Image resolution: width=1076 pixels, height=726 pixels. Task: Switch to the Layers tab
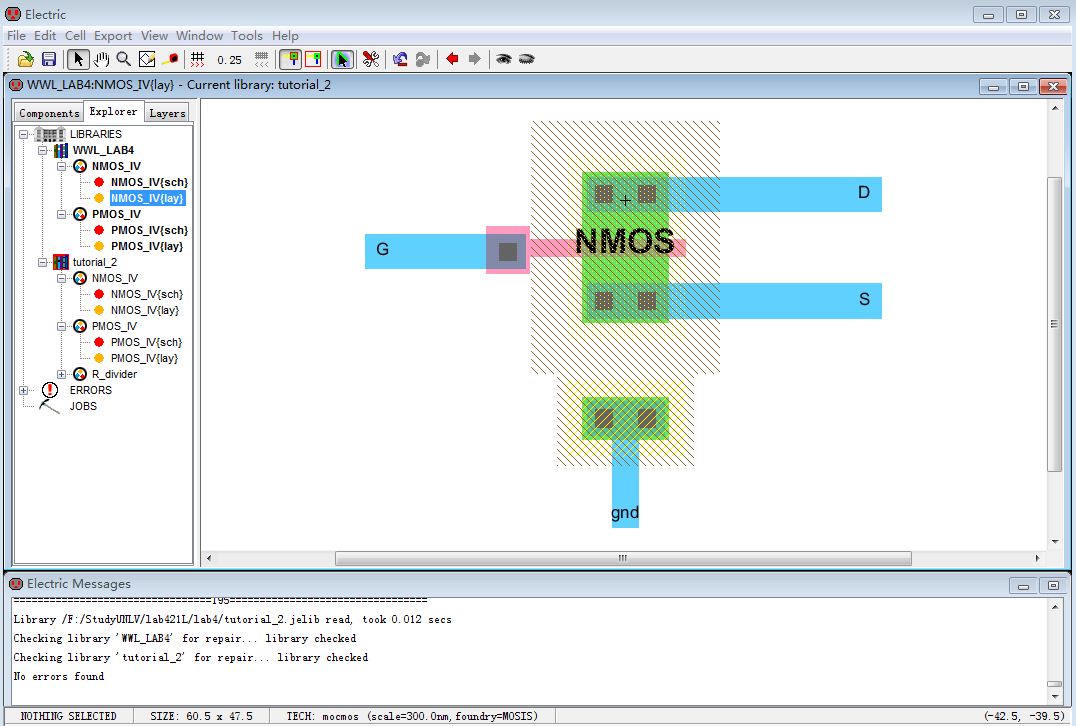167,113
